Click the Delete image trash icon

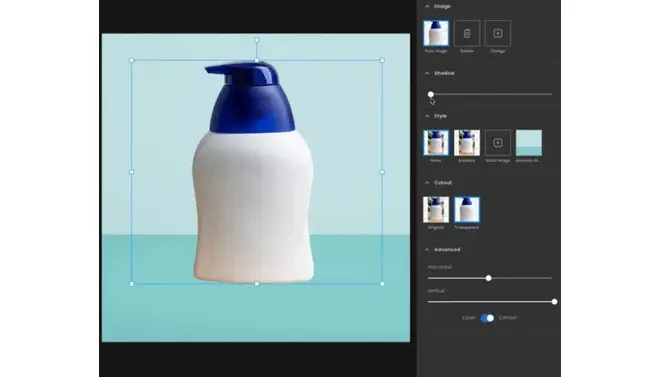pyautogui.click(x=467, y=33)
